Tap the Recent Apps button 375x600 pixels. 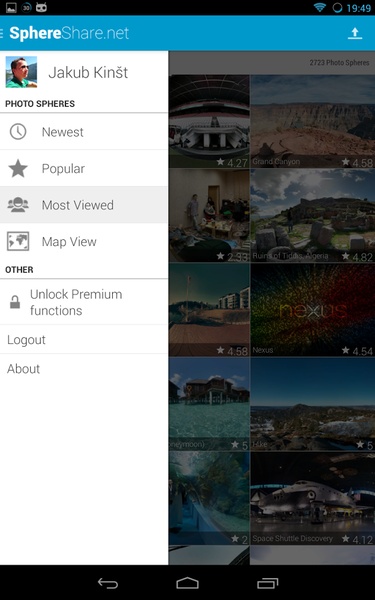(267, 583)
